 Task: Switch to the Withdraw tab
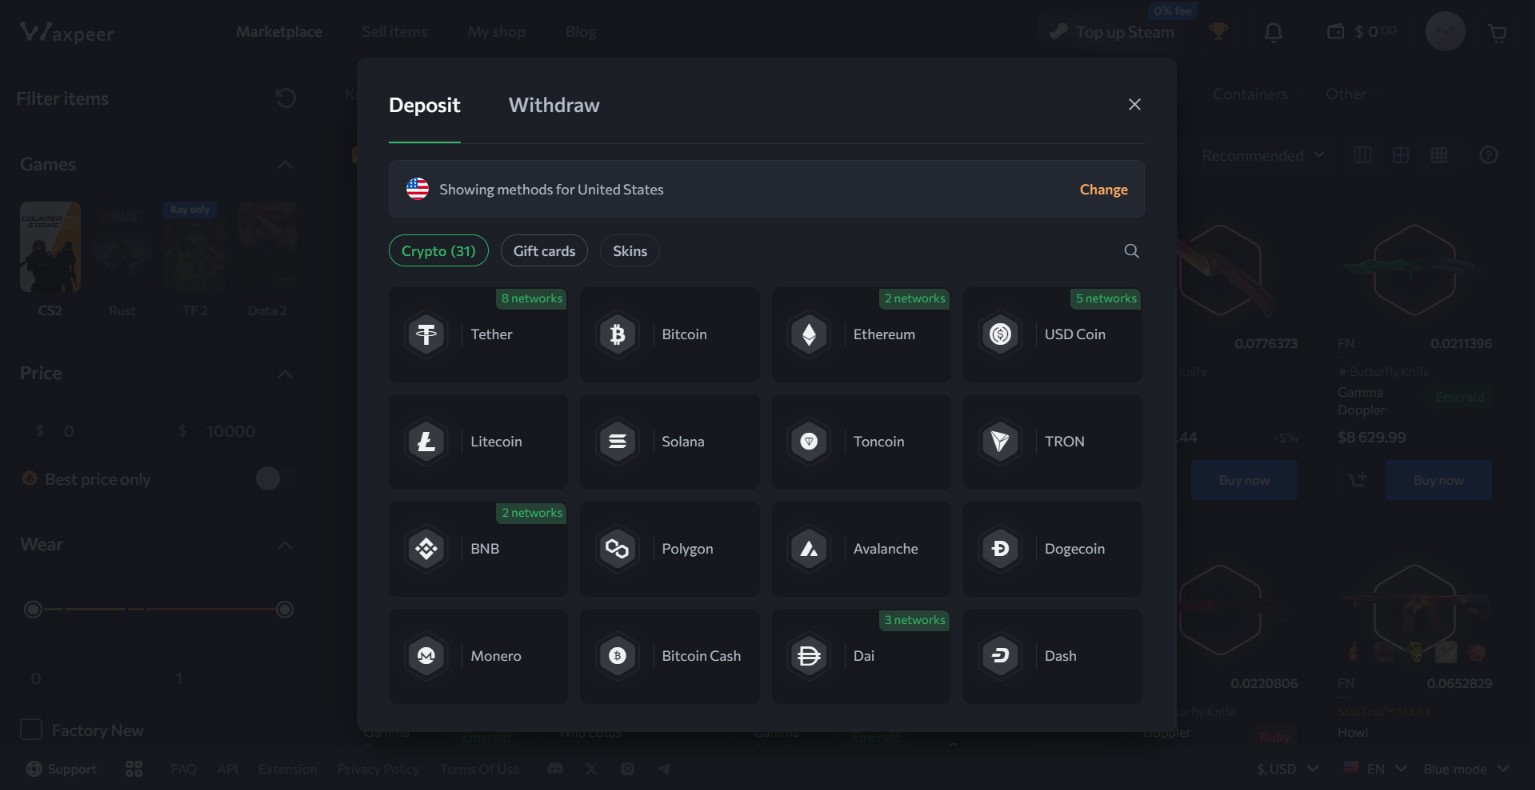(554, 105)
